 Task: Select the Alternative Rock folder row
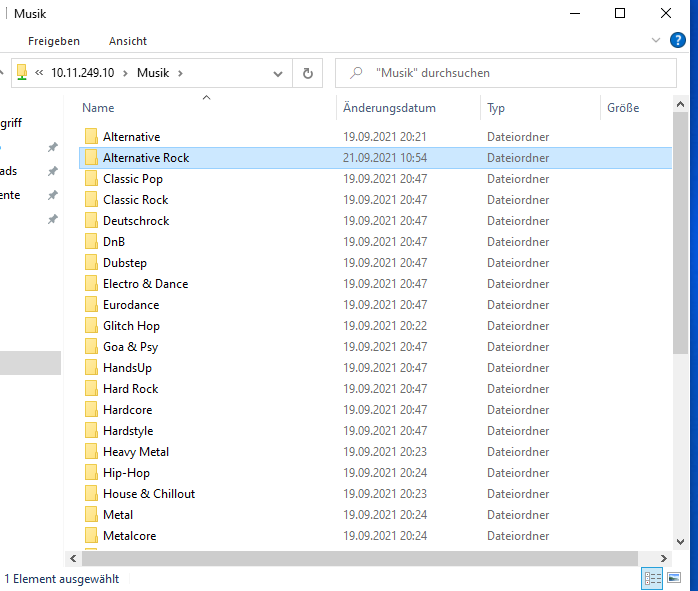[x=375, y=158]
